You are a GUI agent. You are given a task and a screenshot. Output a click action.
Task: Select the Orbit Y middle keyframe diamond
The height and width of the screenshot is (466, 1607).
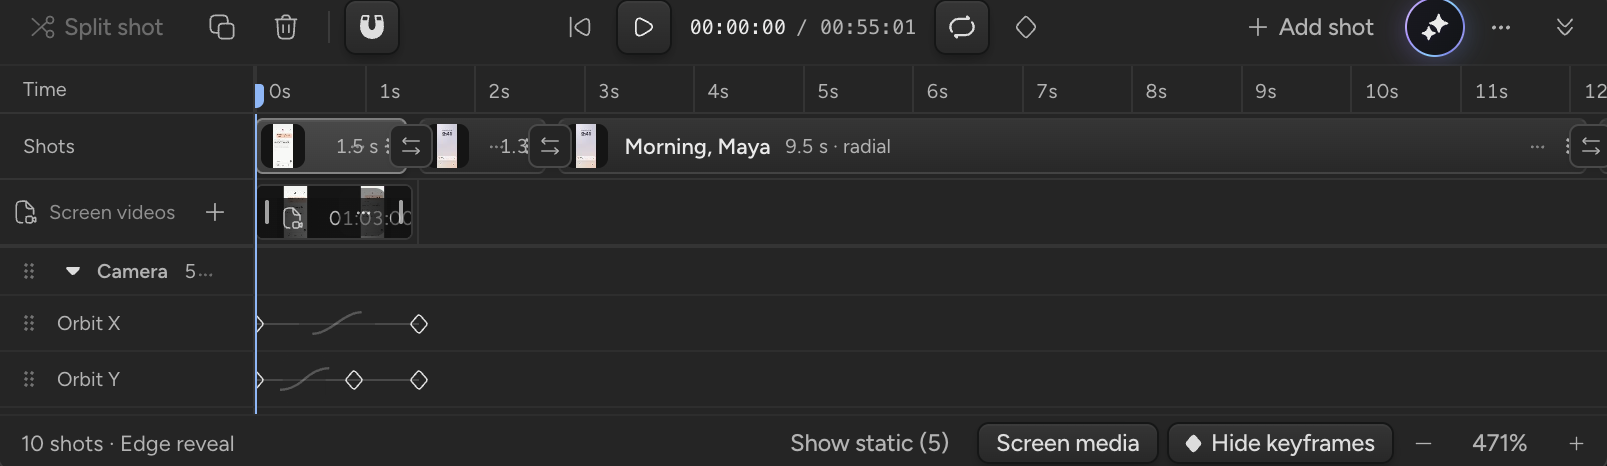(354, 380)
